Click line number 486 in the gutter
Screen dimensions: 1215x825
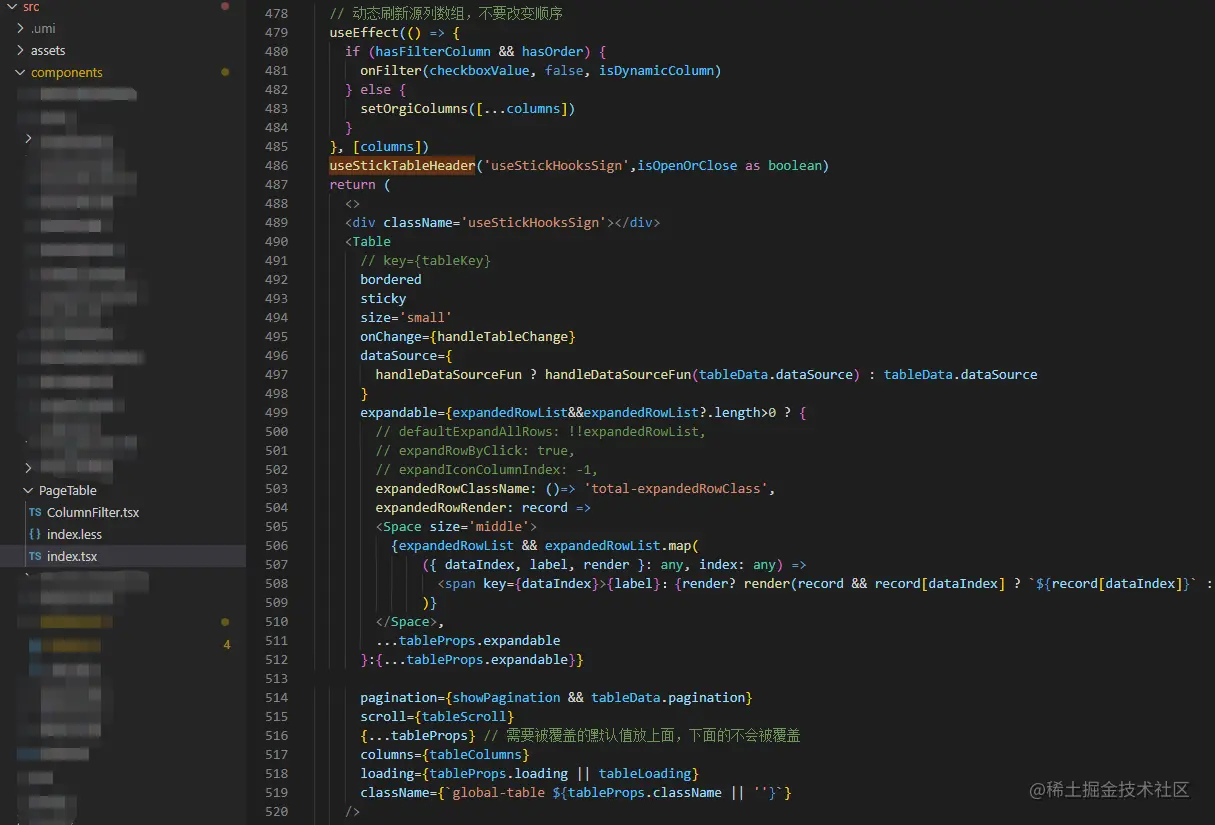point(276,165)
